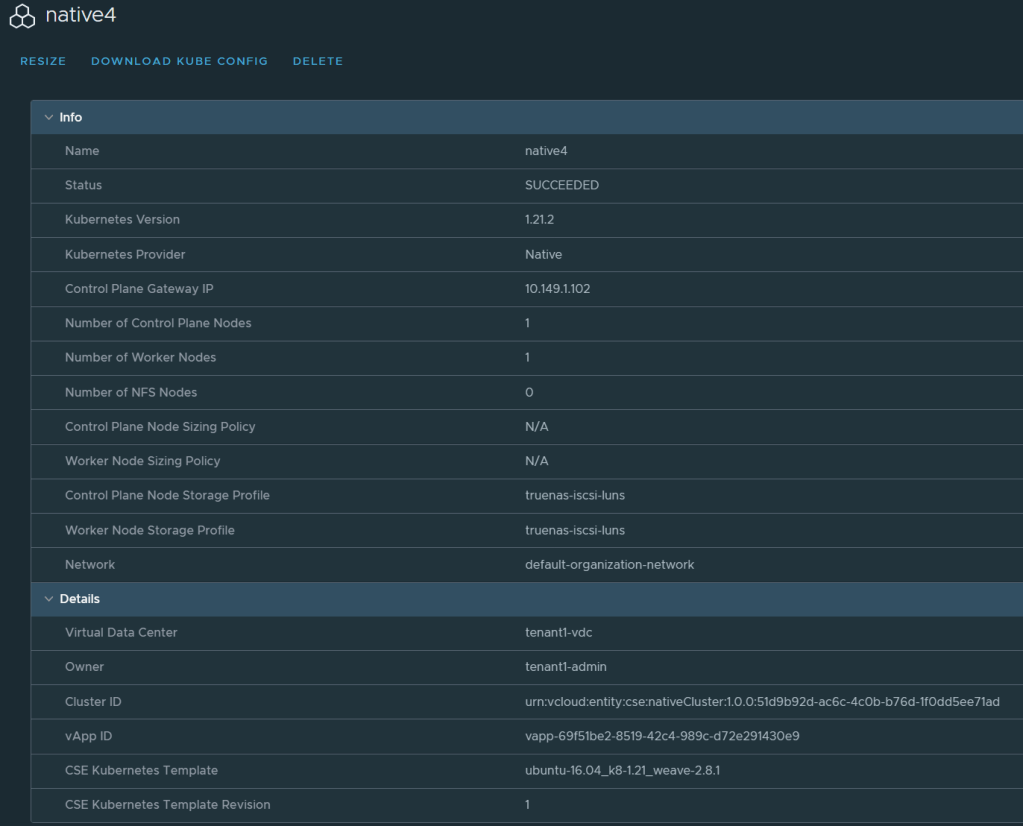Click the native4 page title text
1023x826 pixels.
[x=82, y=17]
